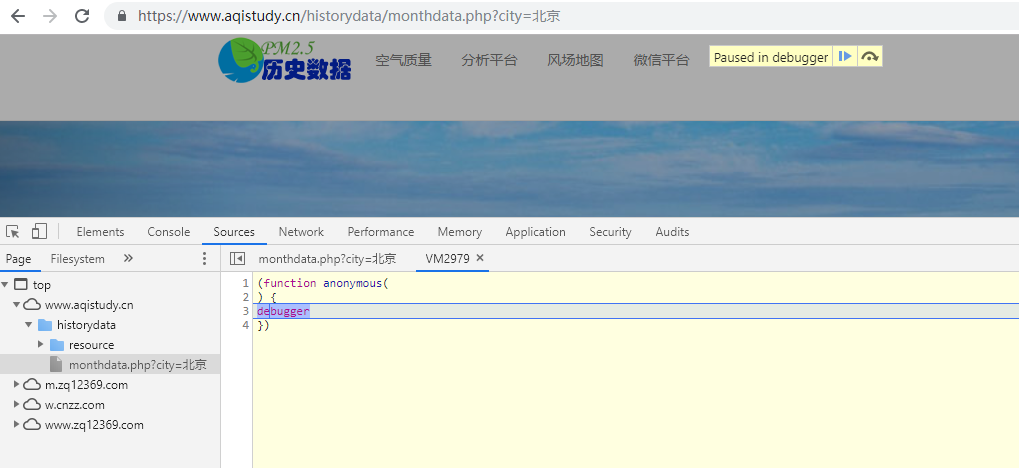Click the debugger statement in code
This screenshot has width=1019, height=468.
point(283,311)
